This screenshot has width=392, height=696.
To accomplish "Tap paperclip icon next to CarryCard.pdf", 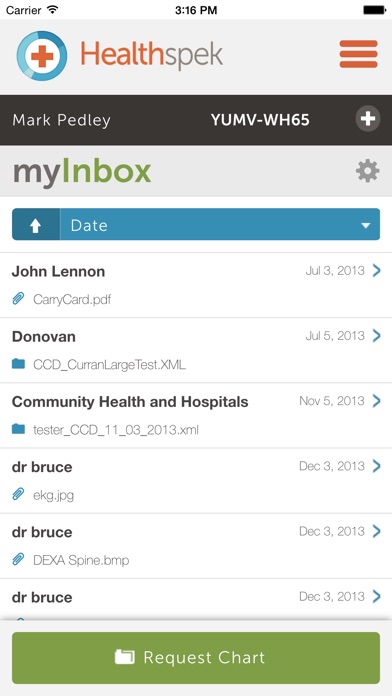I will click(x=18, y=299).
